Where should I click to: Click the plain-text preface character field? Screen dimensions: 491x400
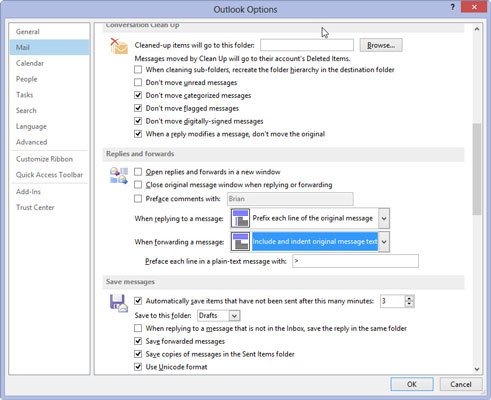tap(355, 261)
